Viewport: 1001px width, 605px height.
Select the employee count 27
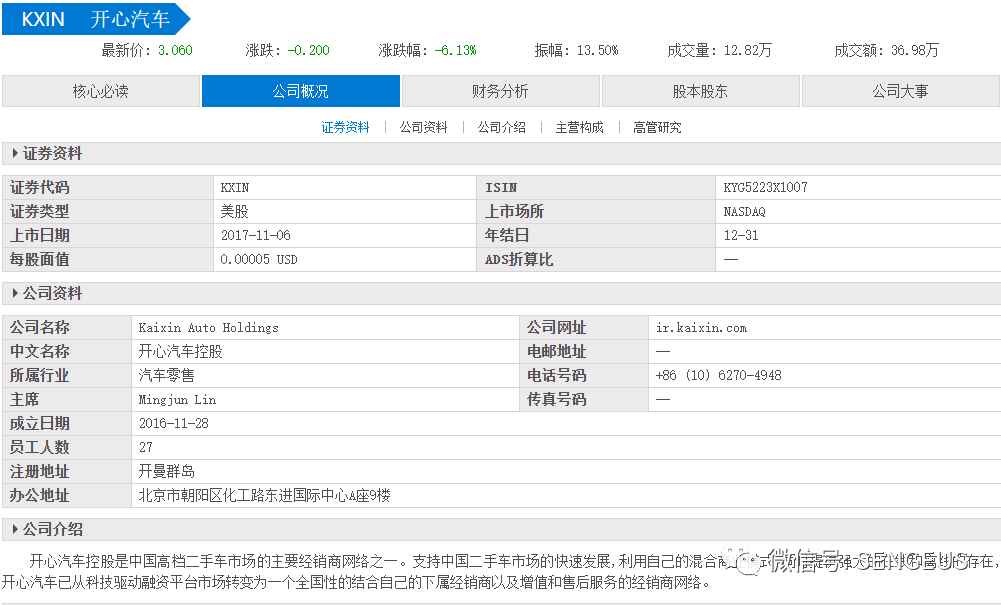[x=146, y=447]
